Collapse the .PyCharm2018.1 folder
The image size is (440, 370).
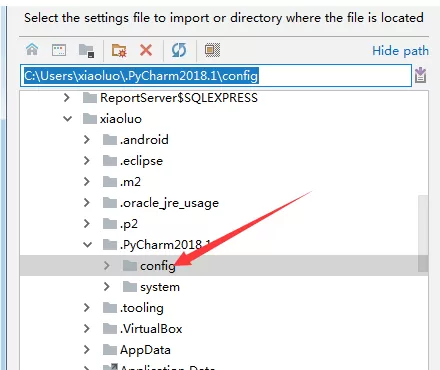point(88,245)
